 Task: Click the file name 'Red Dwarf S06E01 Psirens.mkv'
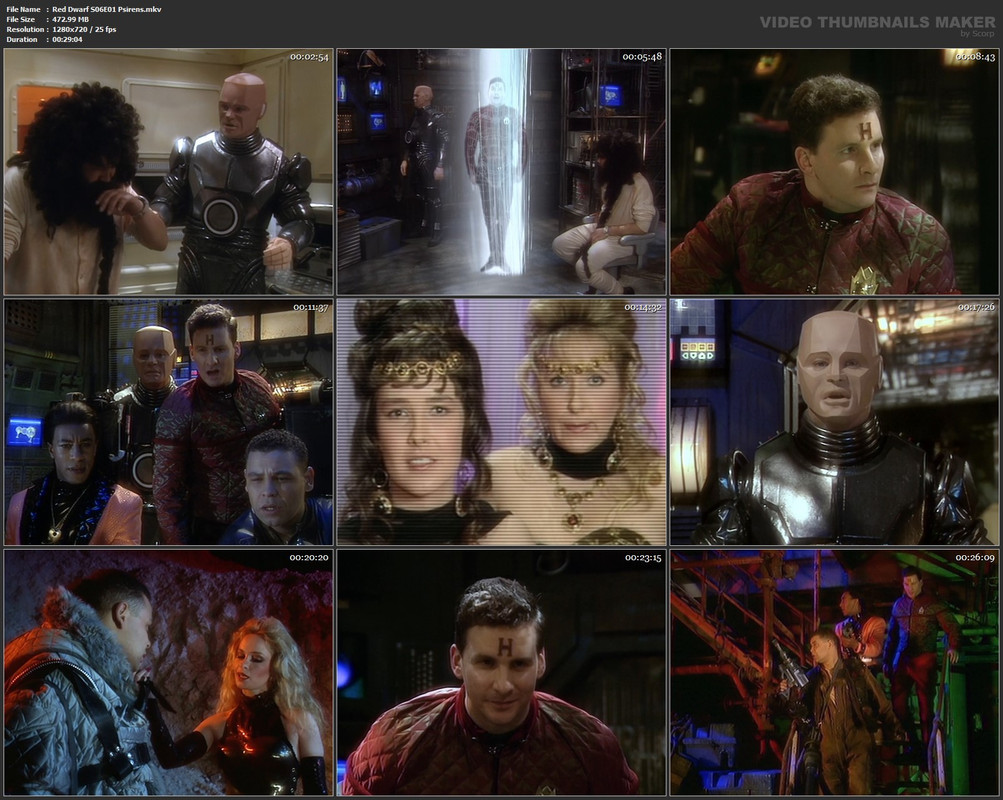click(107, 9)
